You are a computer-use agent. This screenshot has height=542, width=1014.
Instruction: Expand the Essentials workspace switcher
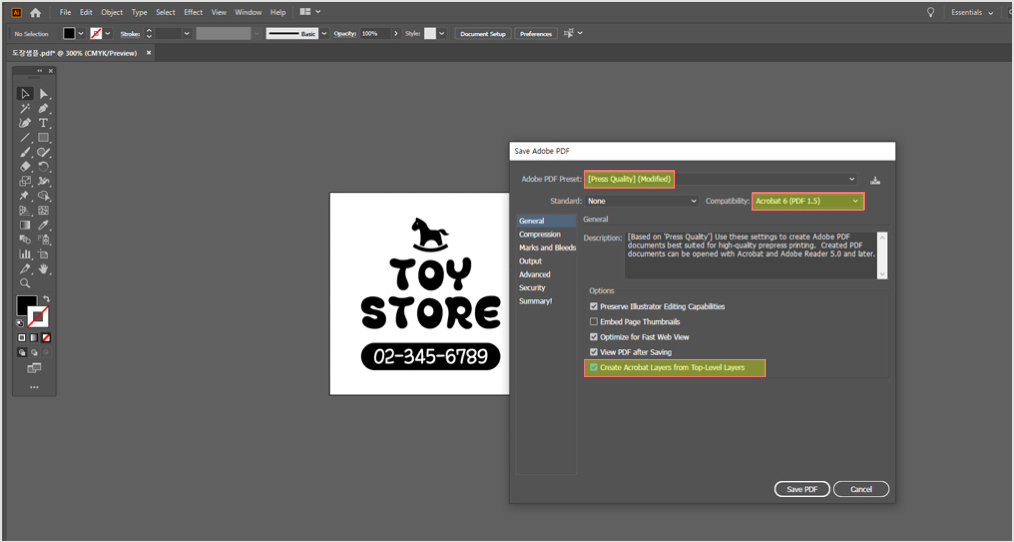[972, 12]
